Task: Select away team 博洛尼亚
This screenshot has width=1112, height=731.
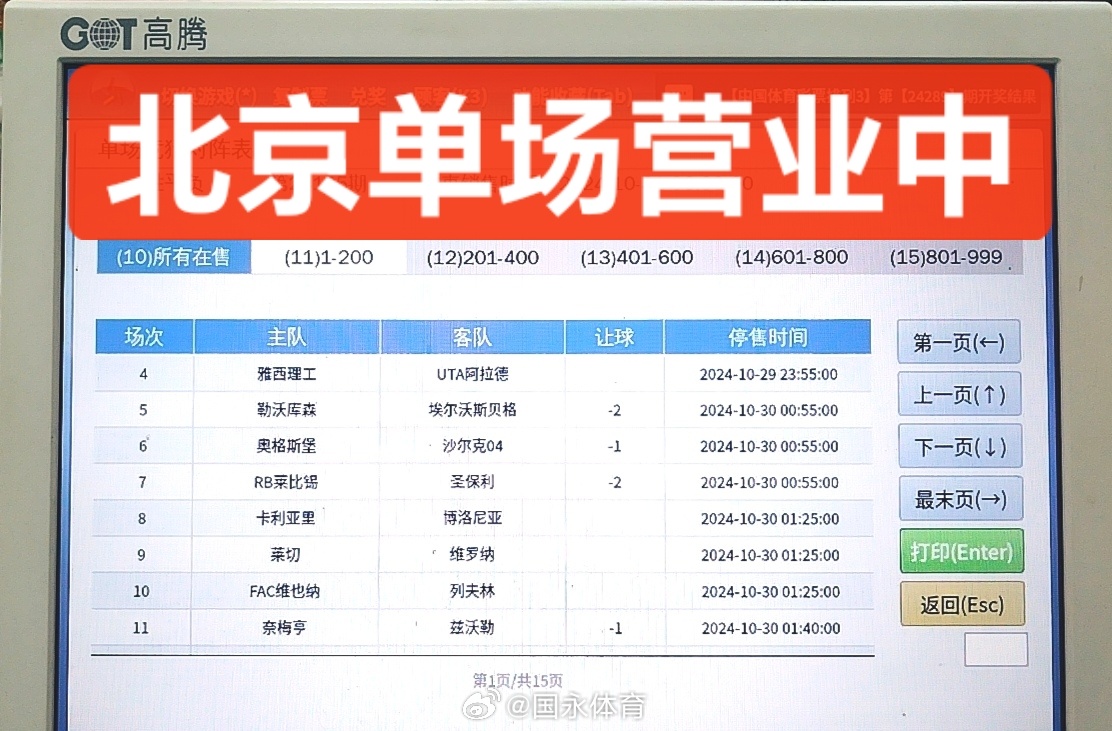Action: coord(472,518)
